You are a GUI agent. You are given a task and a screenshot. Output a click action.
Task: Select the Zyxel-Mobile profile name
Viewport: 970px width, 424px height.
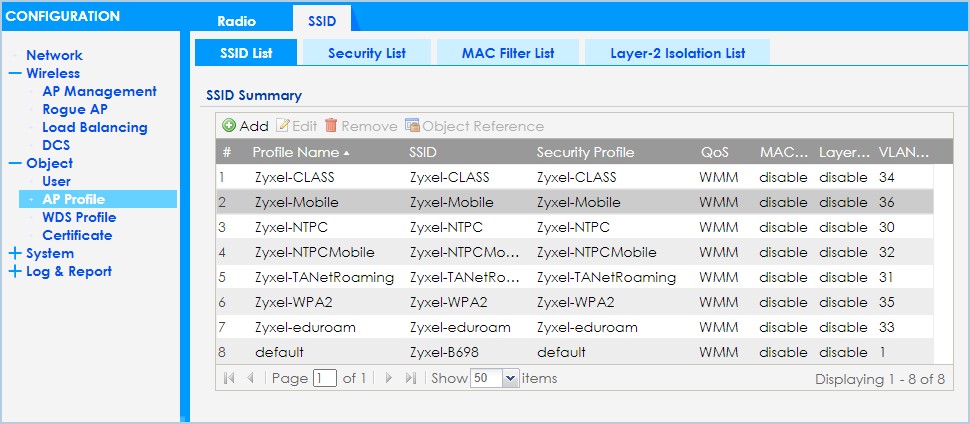pos(296,202)
